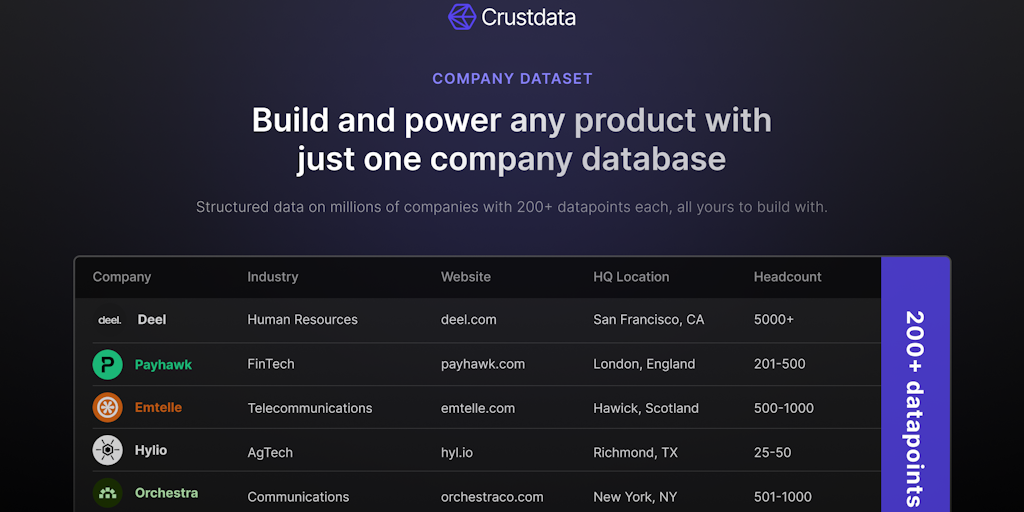Click the purple 200+ datapoints banner
This screenshot has width=1024, height=512.
[915, 400]
